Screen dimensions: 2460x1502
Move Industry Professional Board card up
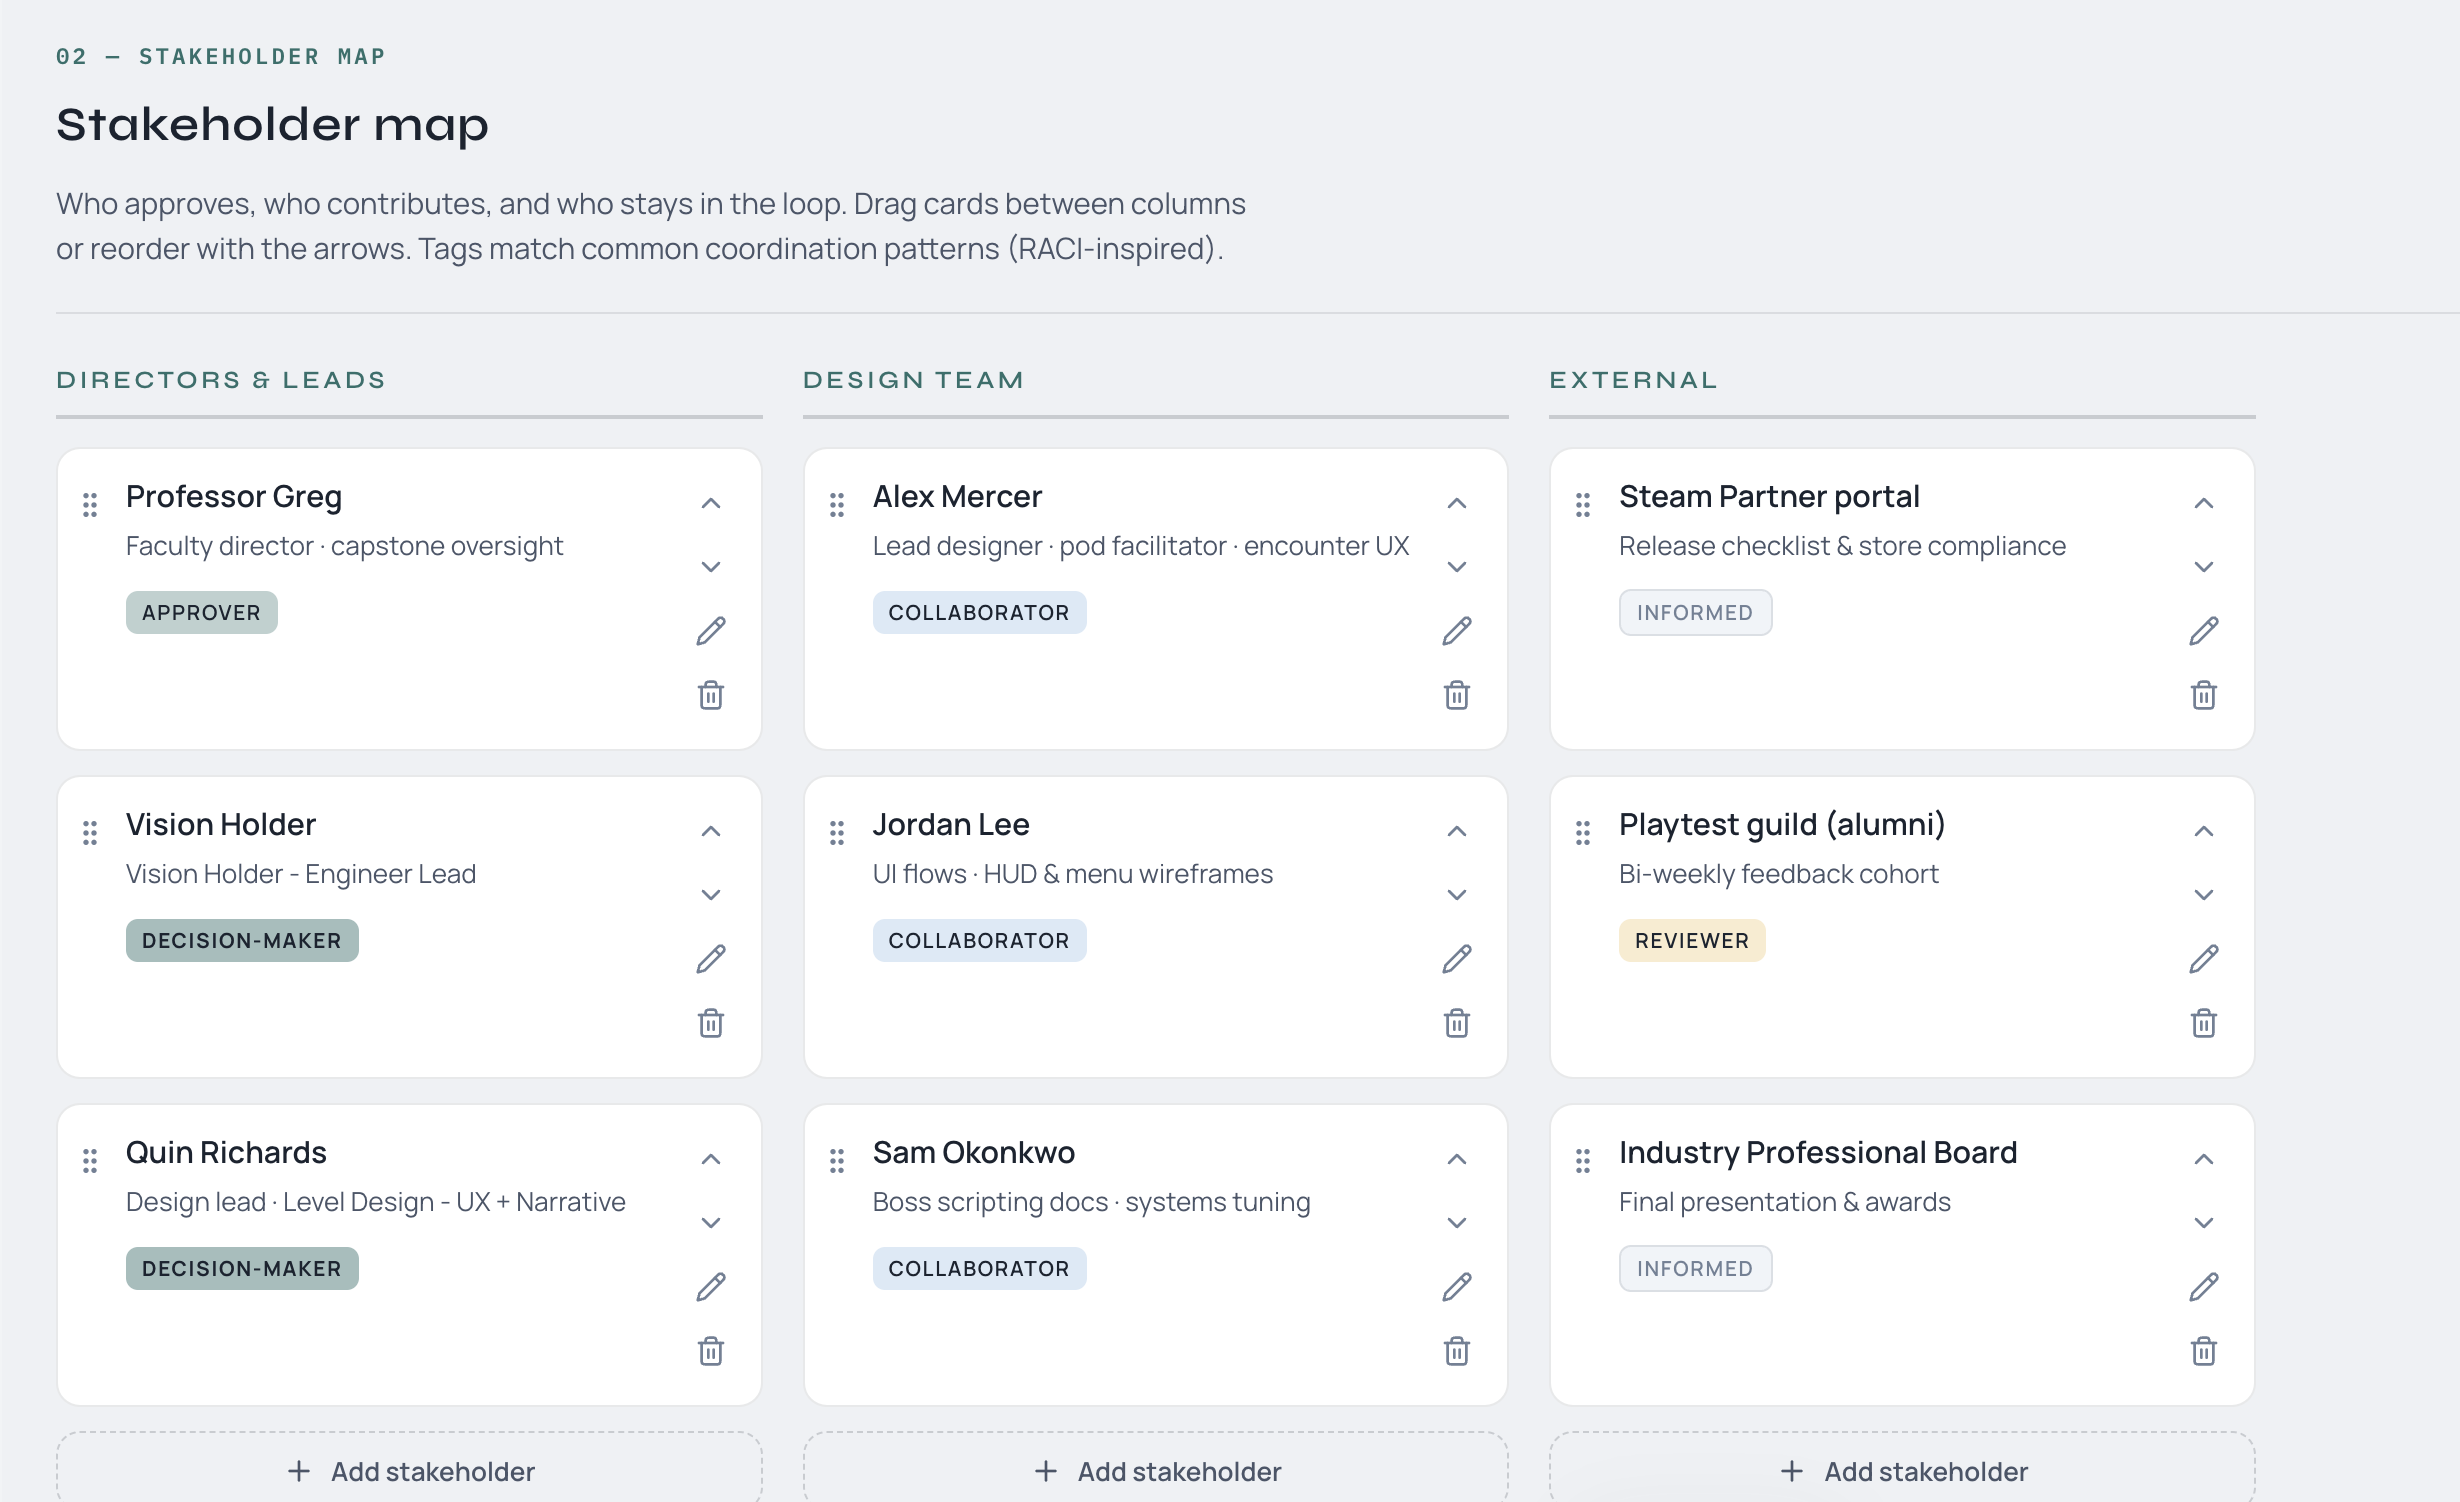tap(2203, 1159)
